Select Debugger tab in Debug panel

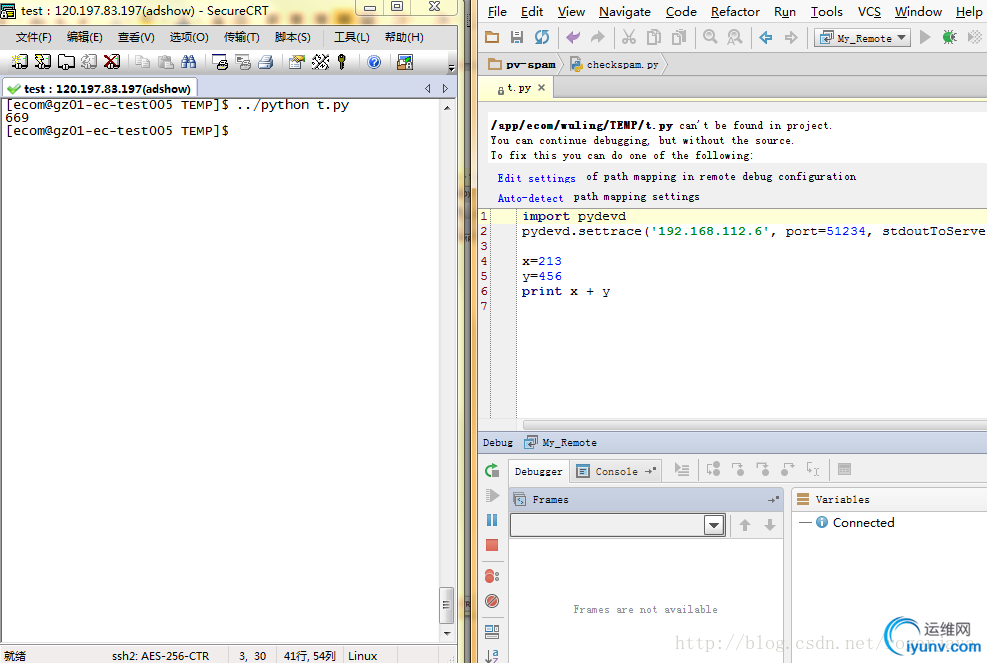pos(538,472)
